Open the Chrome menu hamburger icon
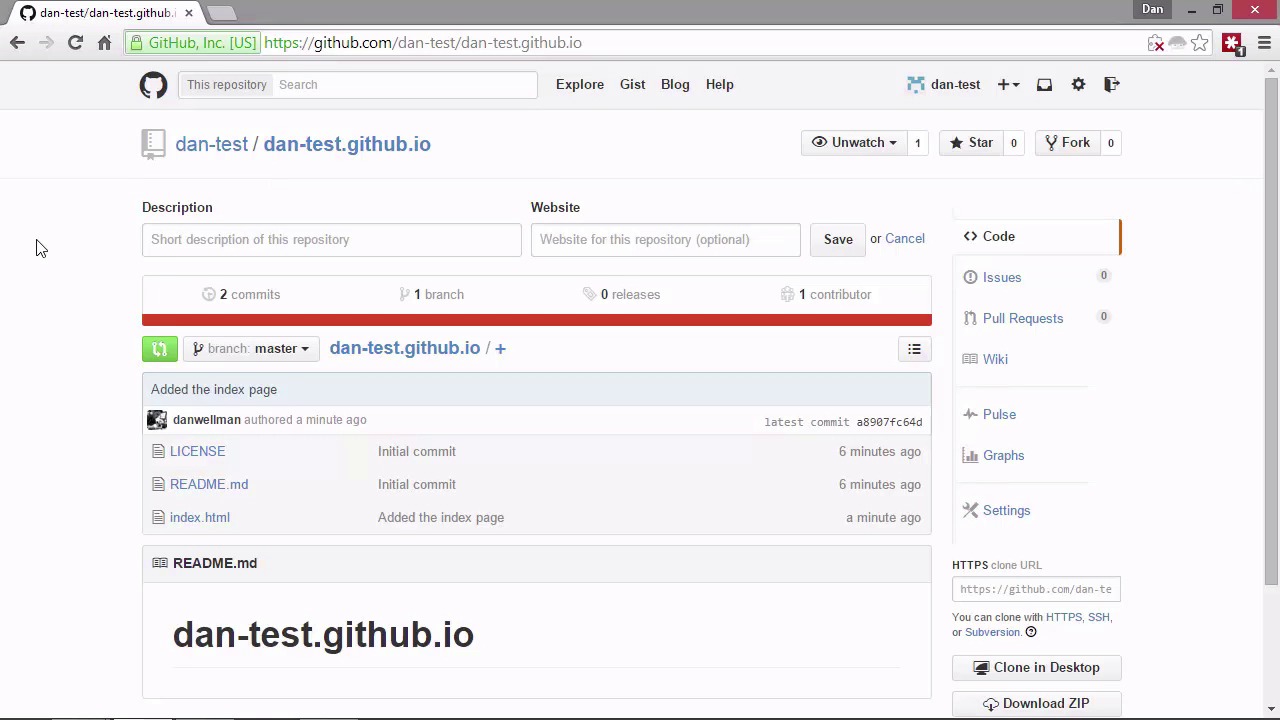The width and height of the screenshot is (1280, 720). point(1264,43)
